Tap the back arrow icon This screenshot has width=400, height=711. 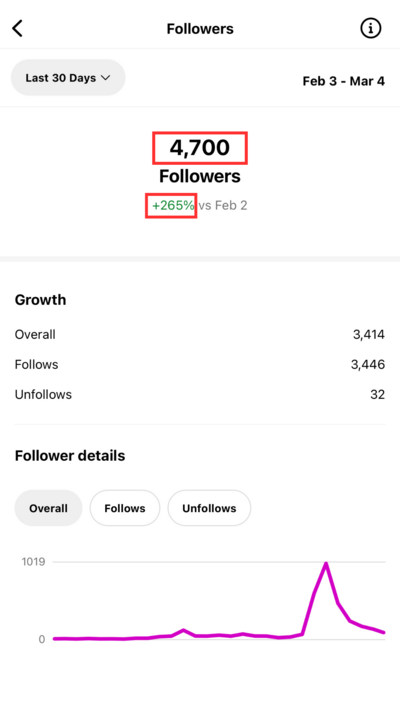pos(17,29)
